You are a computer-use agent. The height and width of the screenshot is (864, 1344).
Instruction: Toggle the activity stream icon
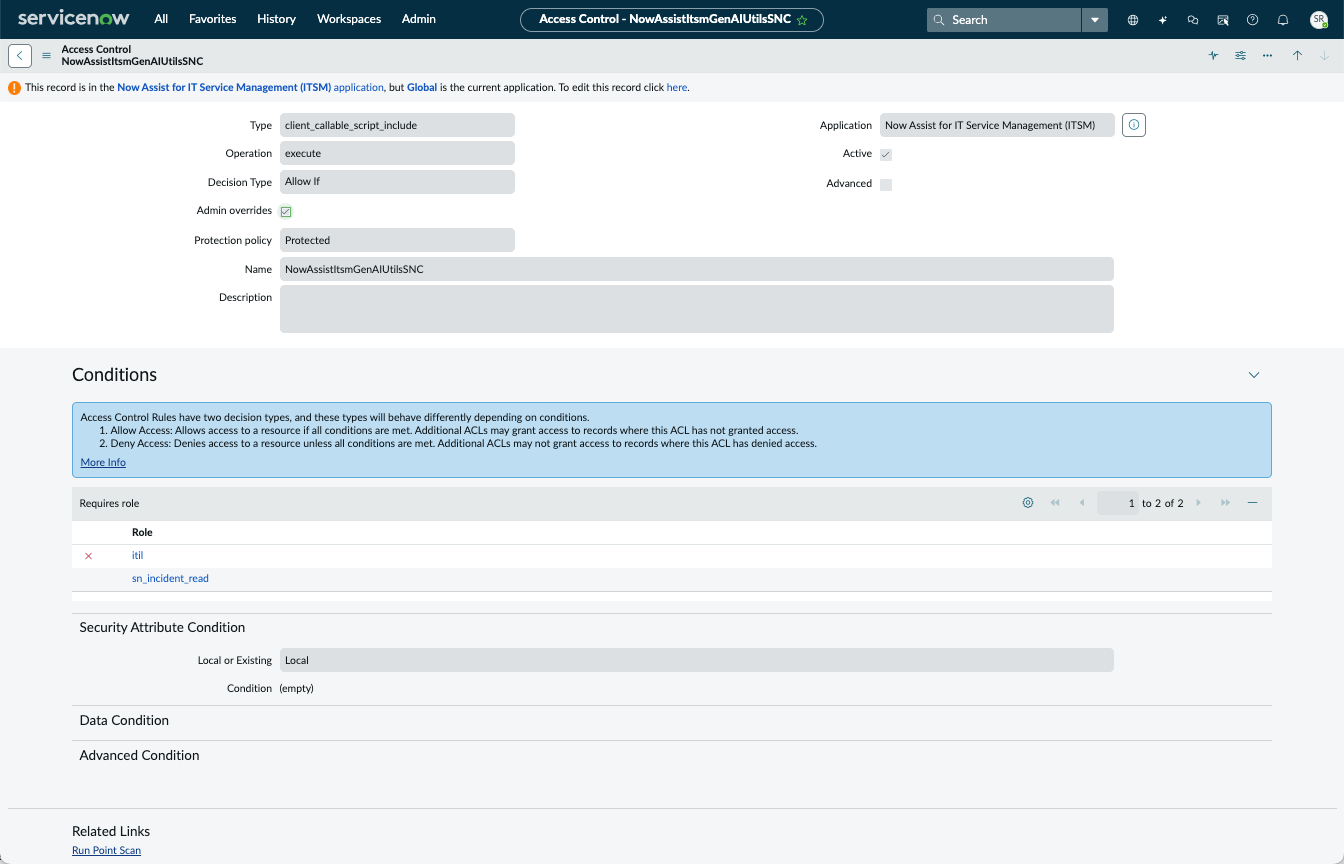pos(1213,56)
